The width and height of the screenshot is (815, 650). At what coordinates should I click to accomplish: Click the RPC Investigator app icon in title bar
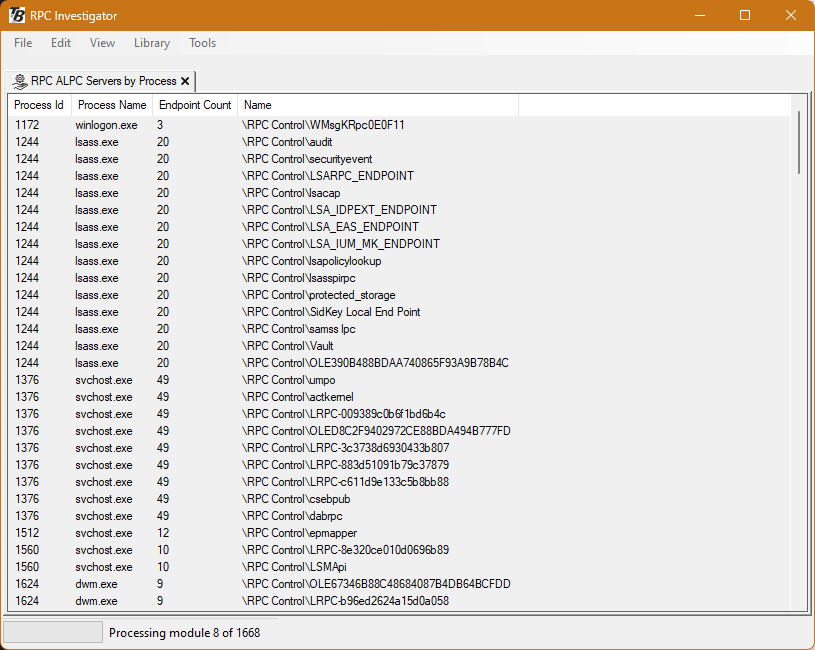point(17,16)
